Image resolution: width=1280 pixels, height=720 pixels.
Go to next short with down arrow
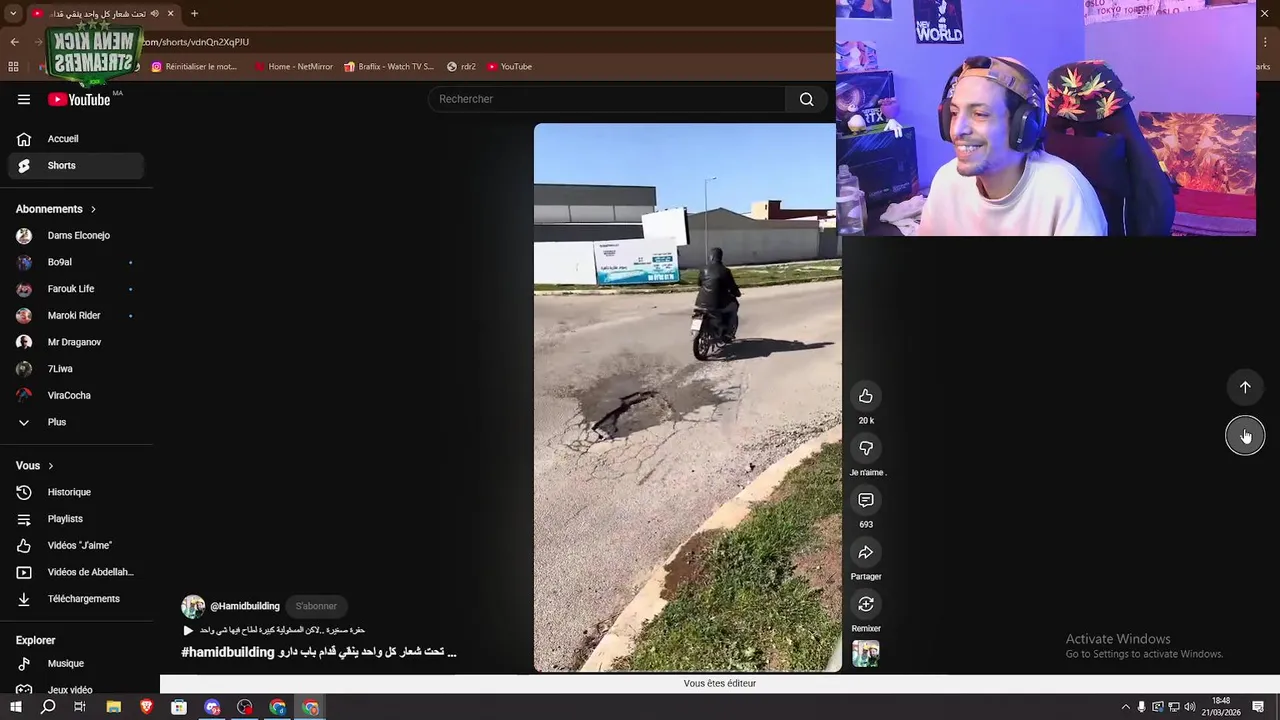coord(1245,435)
